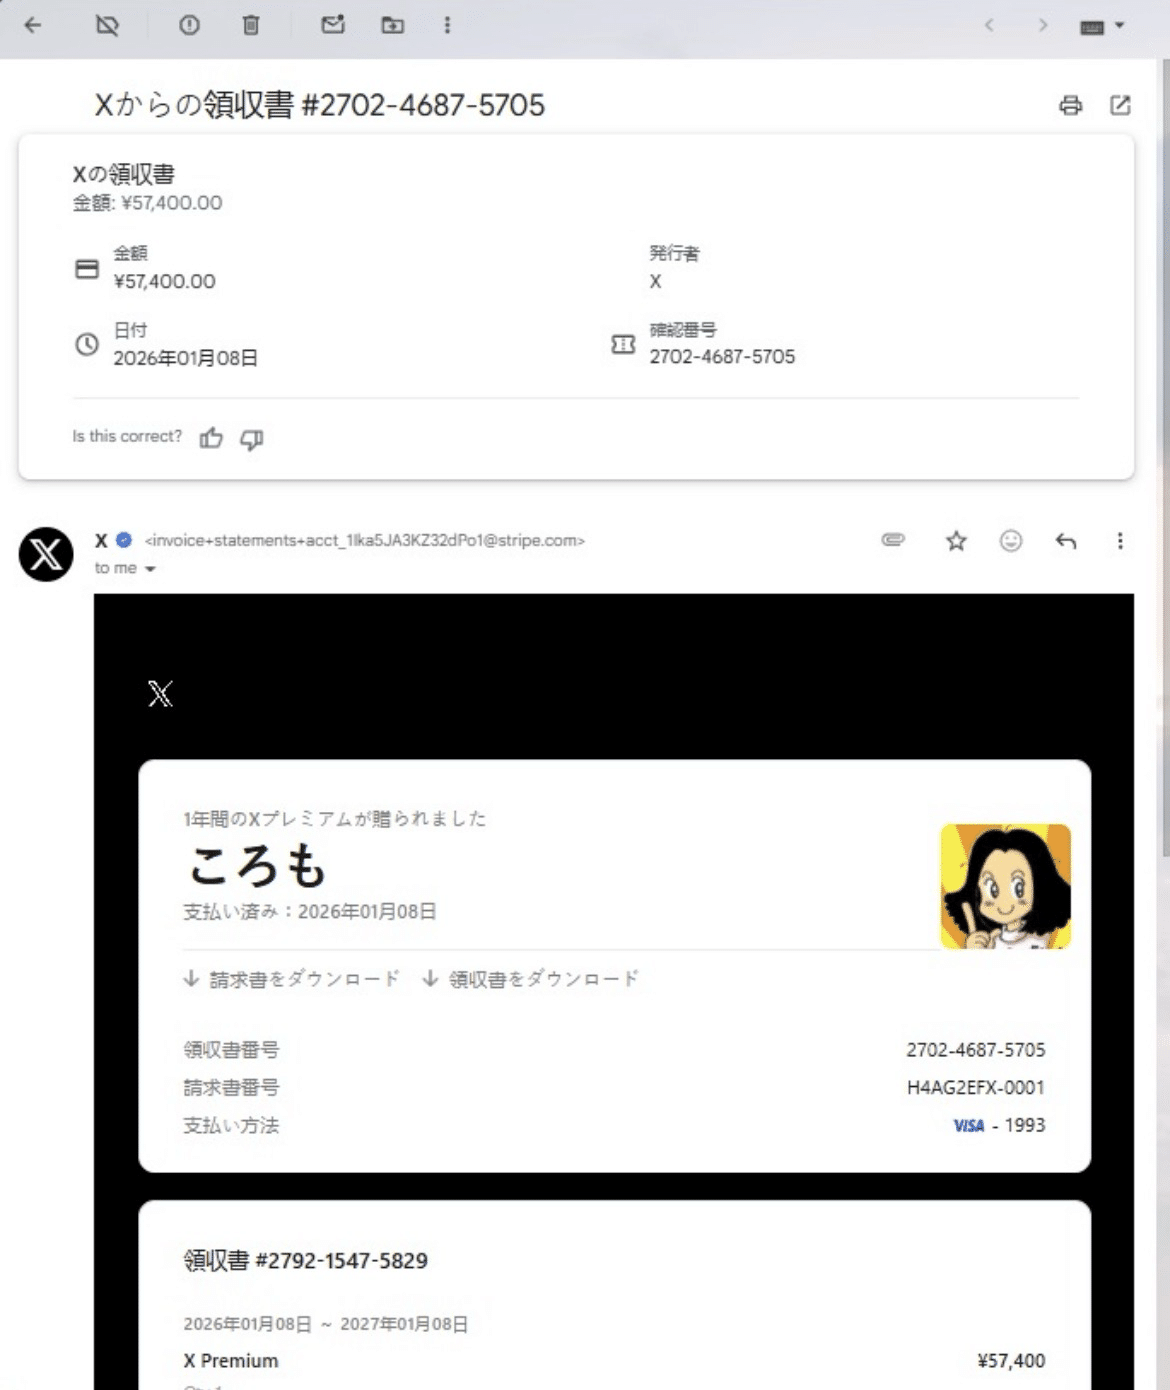Move the email to a folder
This screenshot has width=1170, height=1390.
[x=390, y=25]
